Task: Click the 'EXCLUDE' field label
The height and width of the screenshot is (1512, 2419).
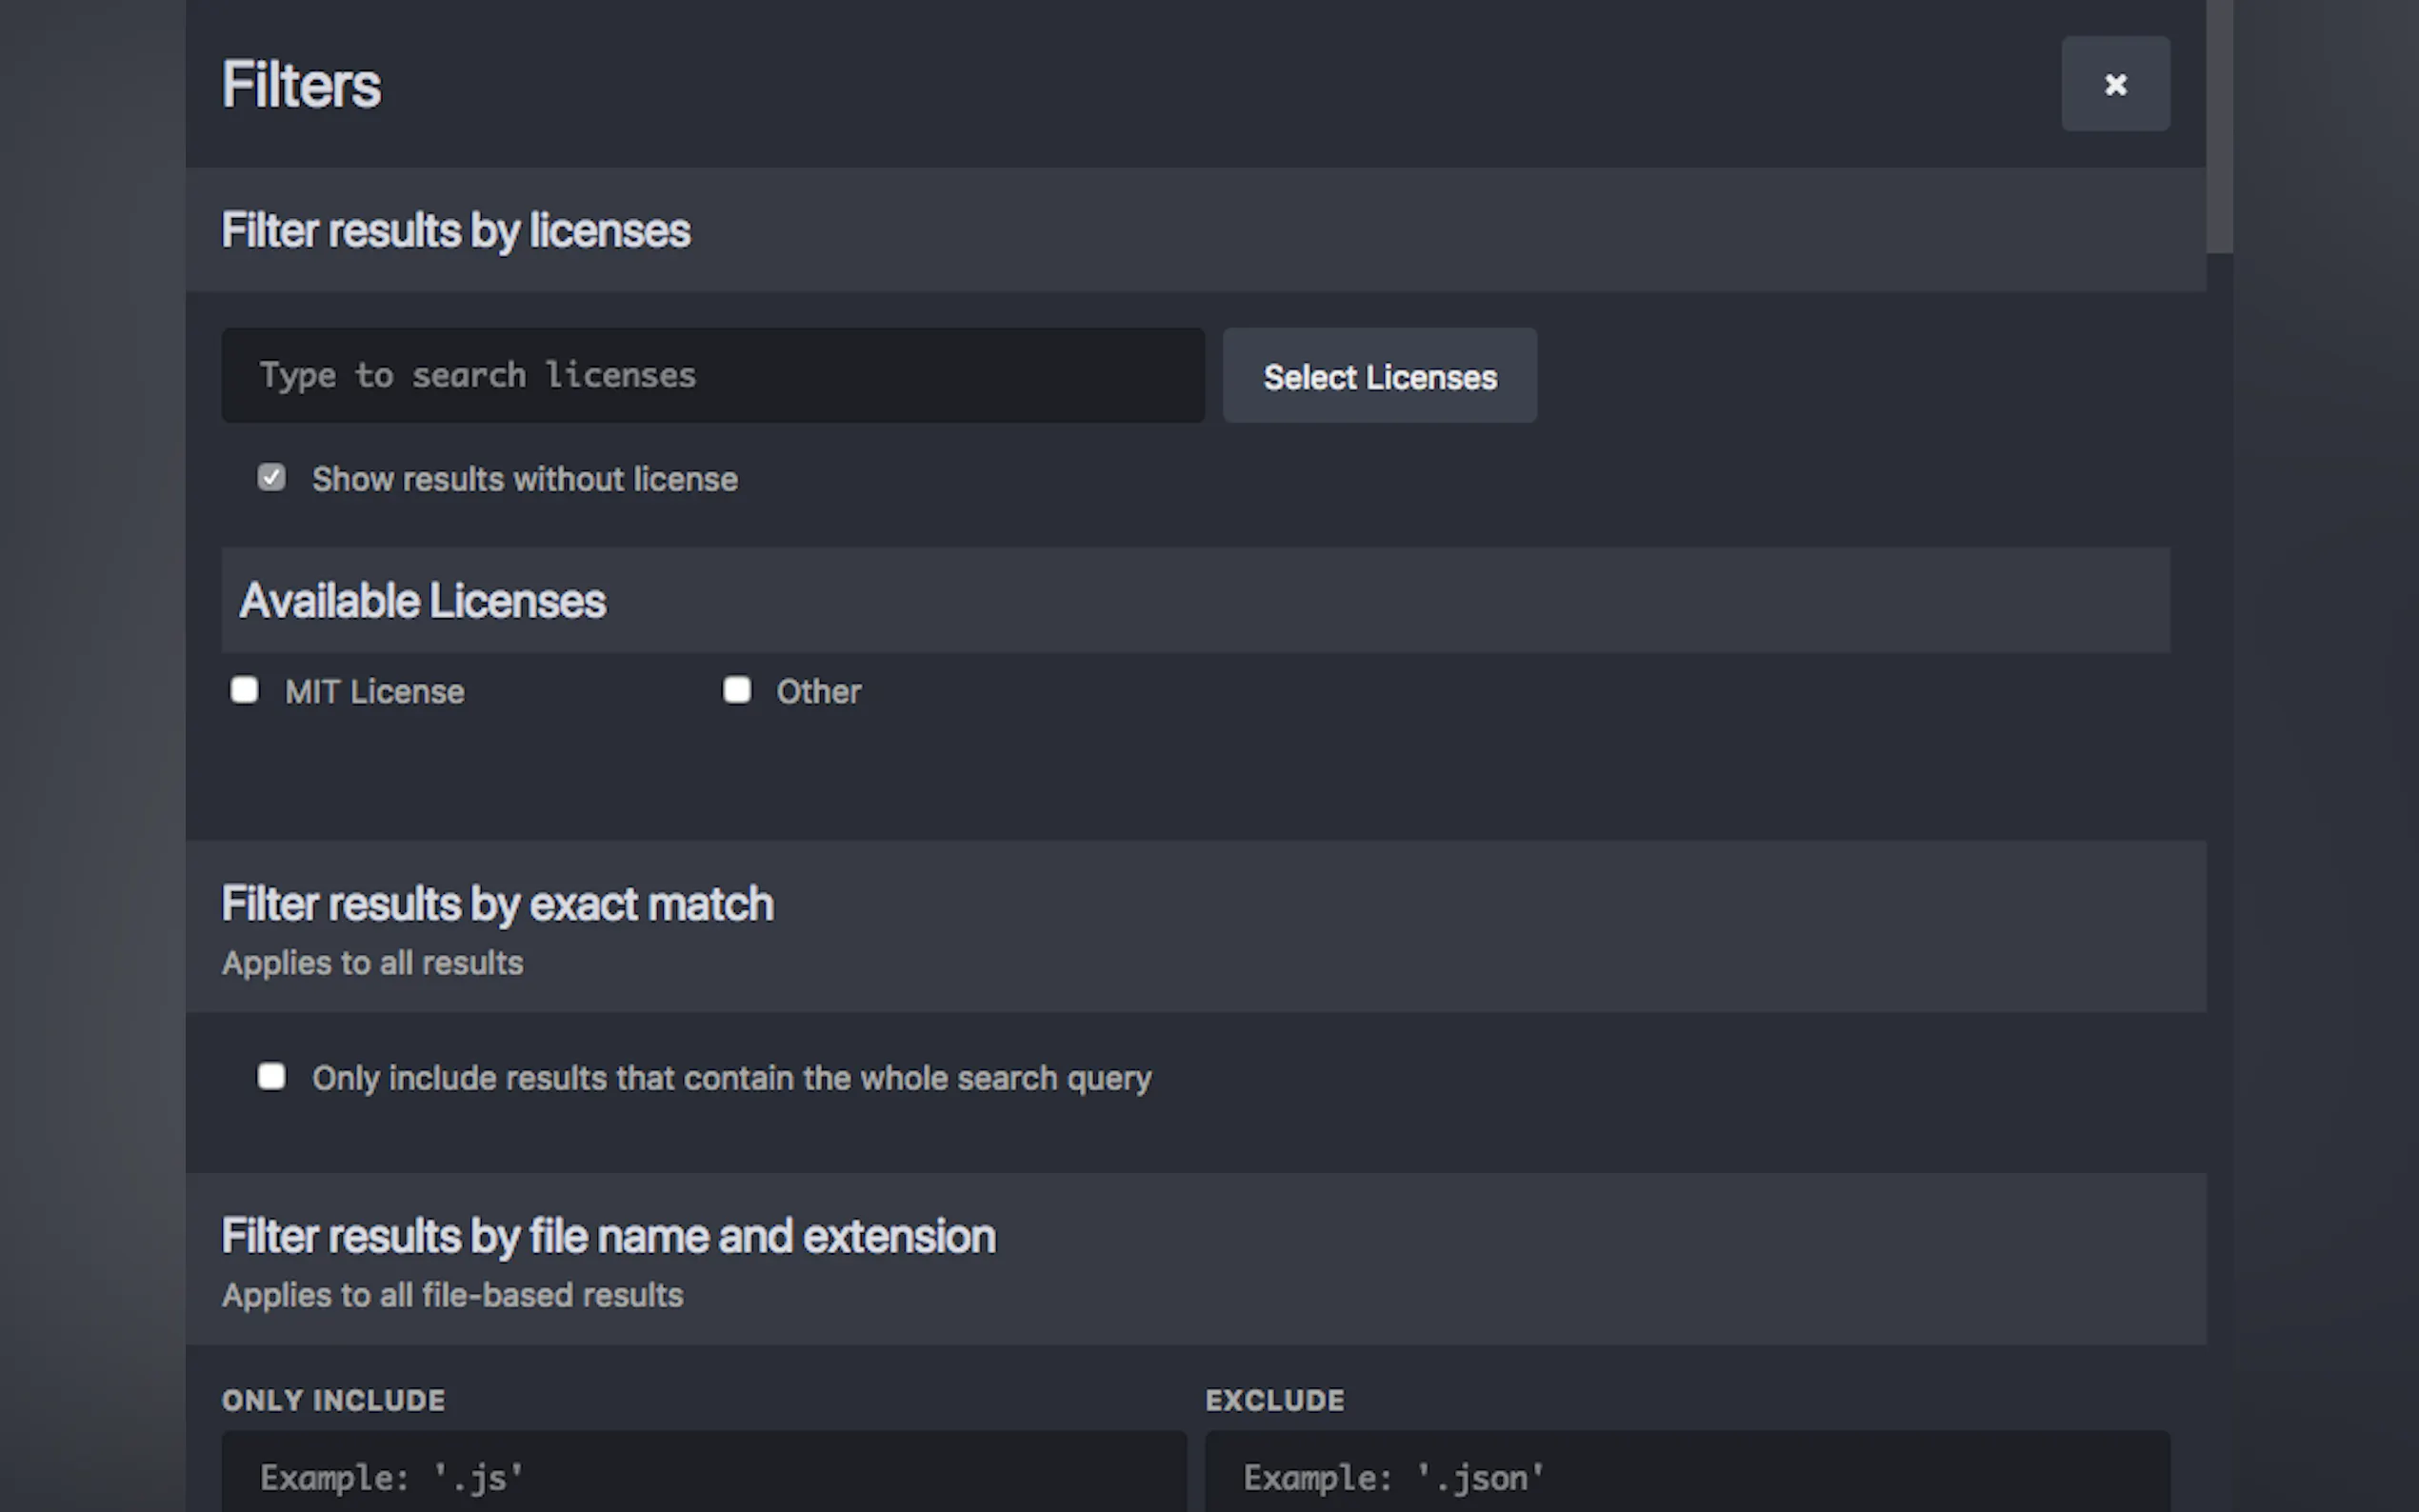Action: pyautogui.click(x=1274, y=1400)
